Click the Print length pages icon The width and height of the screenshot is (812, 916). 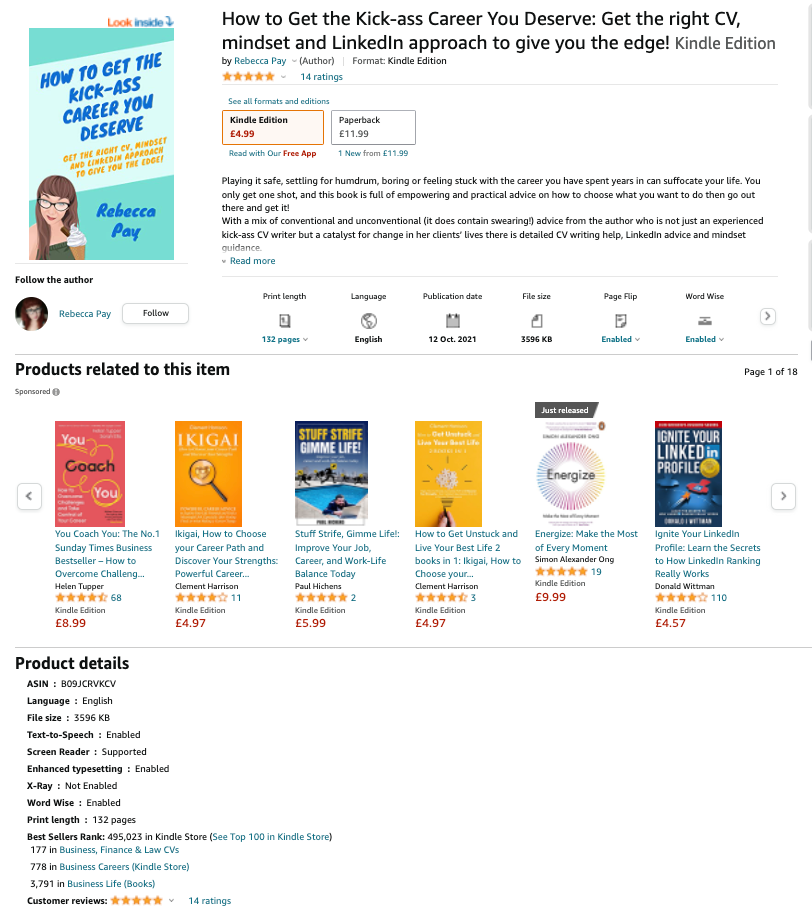click(x=284, y=321)
